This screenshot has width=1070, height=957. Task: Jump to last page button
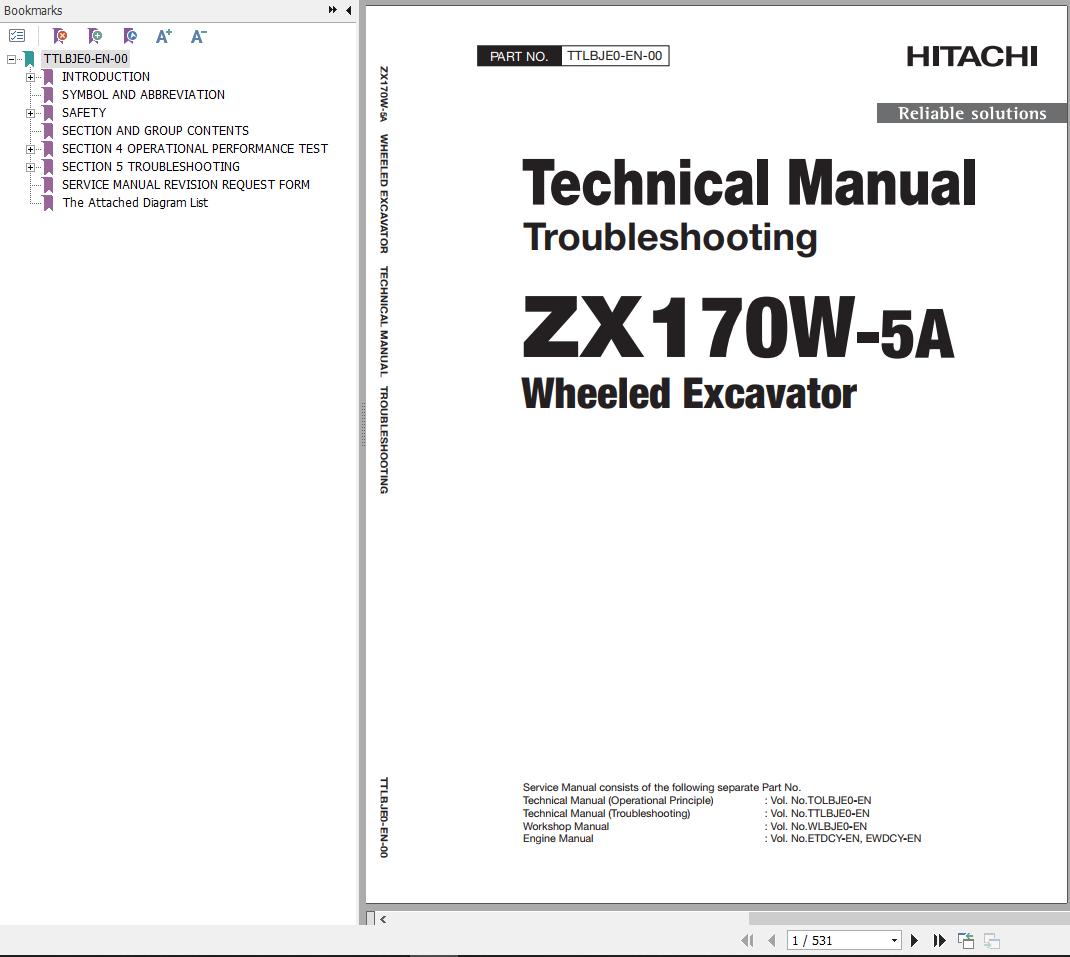pyautogui.click(x=940, y=941)
